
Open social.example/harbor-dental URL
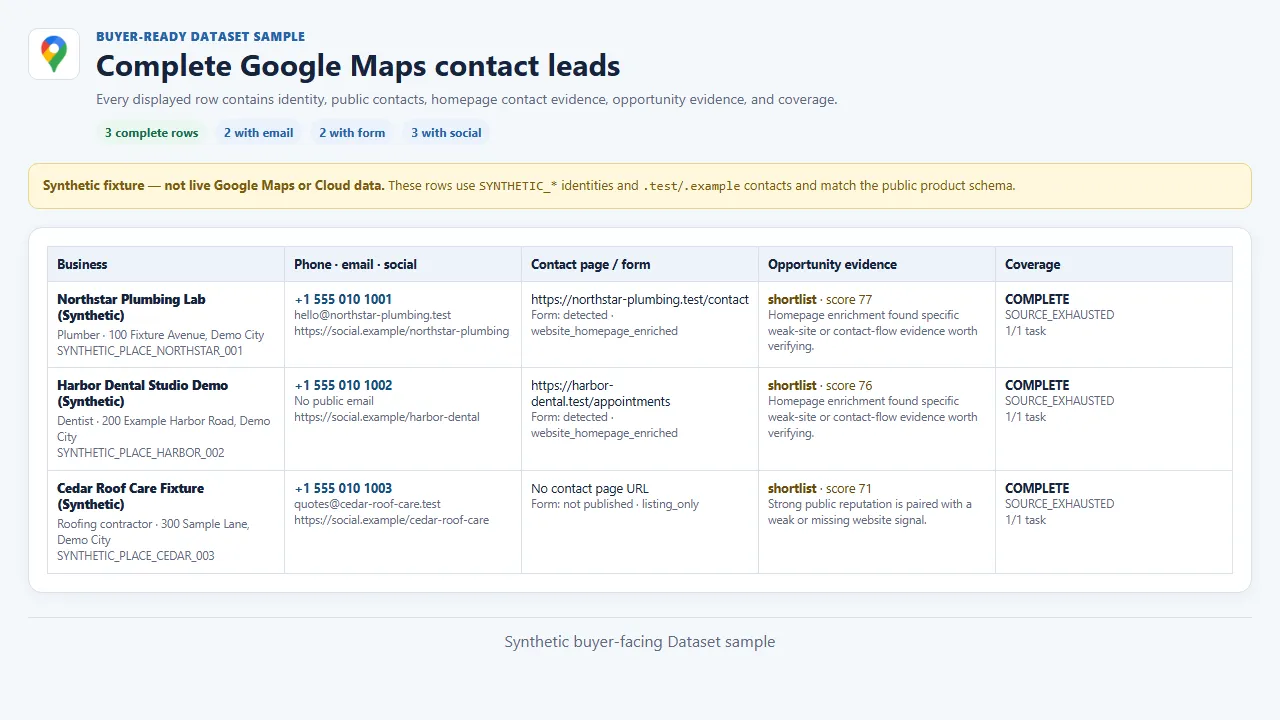[x=387, y=417]
